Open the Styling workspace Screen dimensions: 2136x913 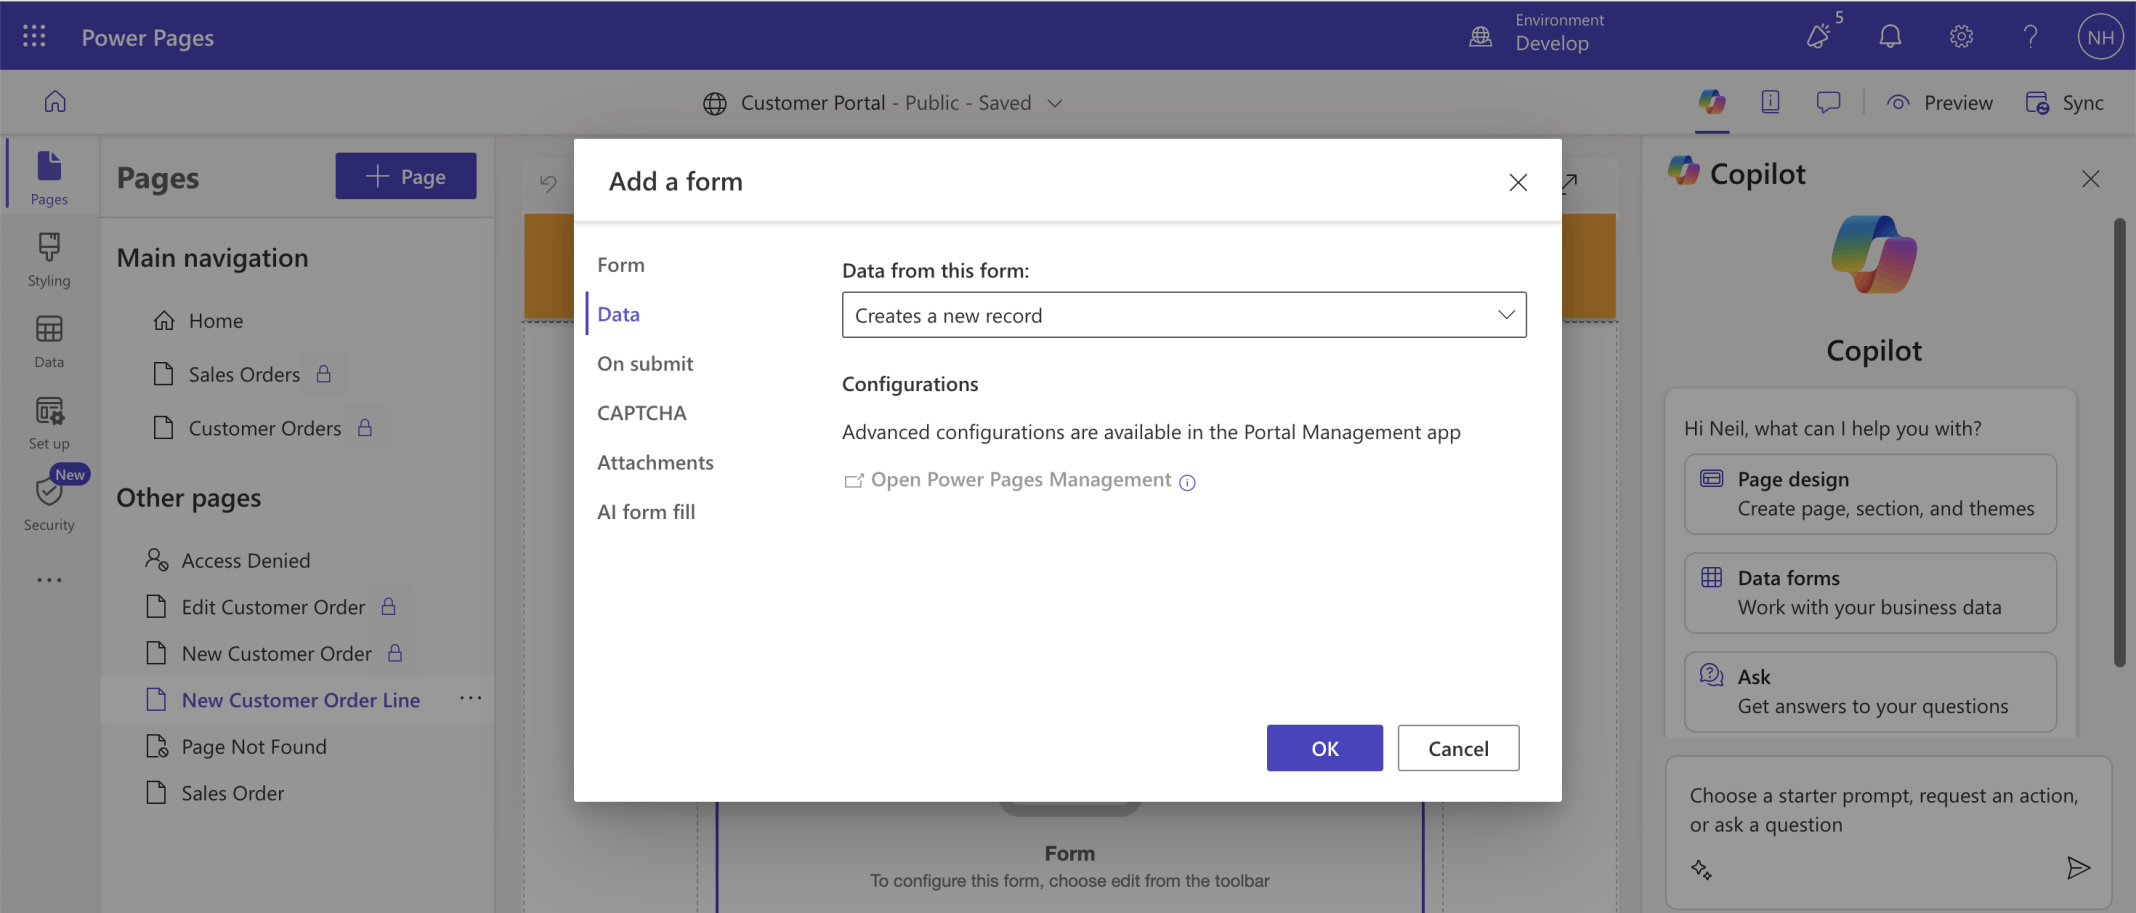click(49, 259)
